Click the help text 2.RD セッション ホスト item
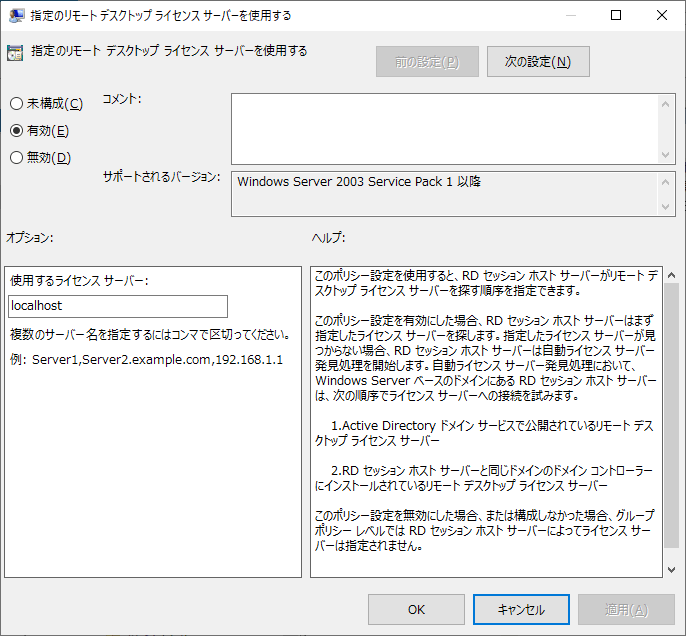The height and width of the screenshot is (636, 686). pyautogui.click(x=484, y=478)
